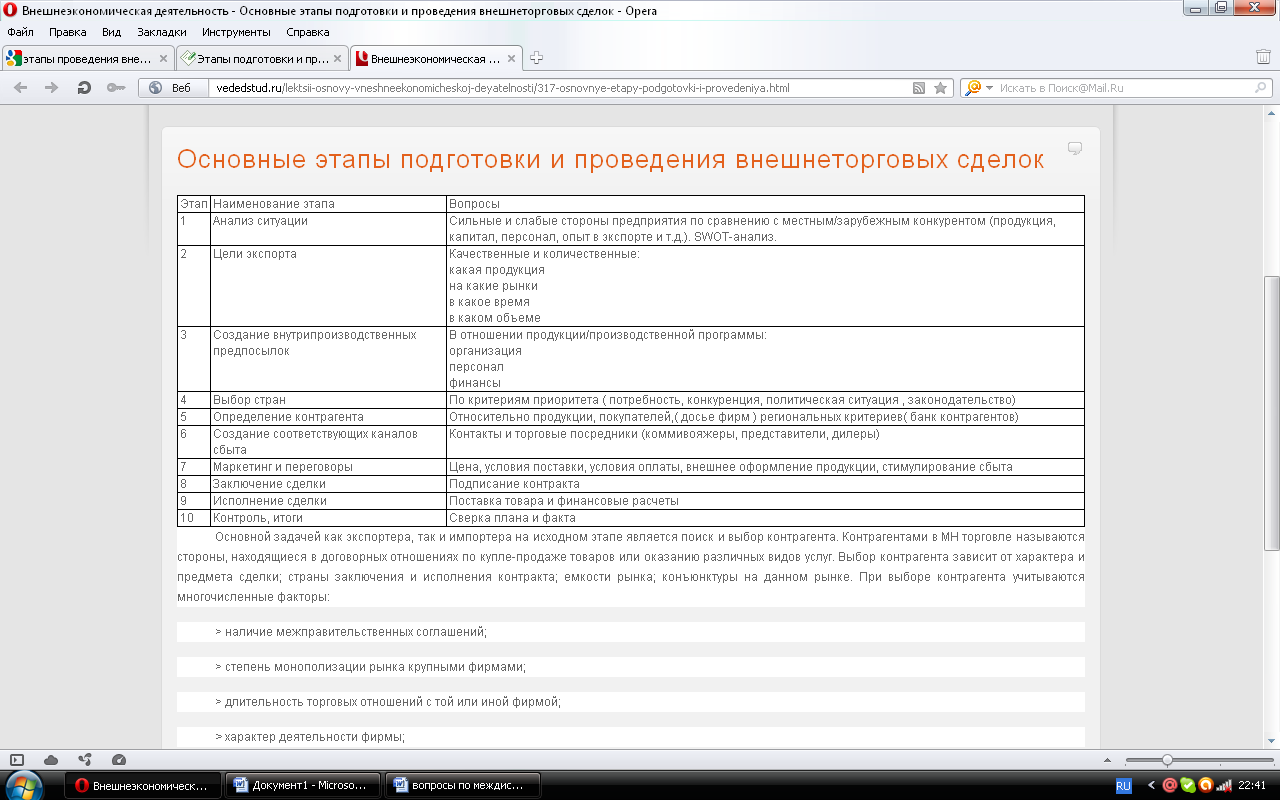
Task: Open вопросы по междис... taskbar button
Action: click(464, 786)
